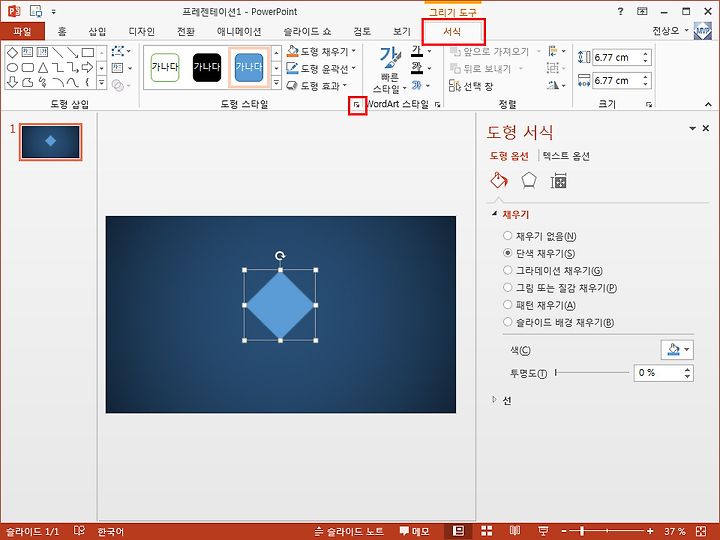
Task: Choose the right arrow shape in gallery
Action: click(87, 68)
